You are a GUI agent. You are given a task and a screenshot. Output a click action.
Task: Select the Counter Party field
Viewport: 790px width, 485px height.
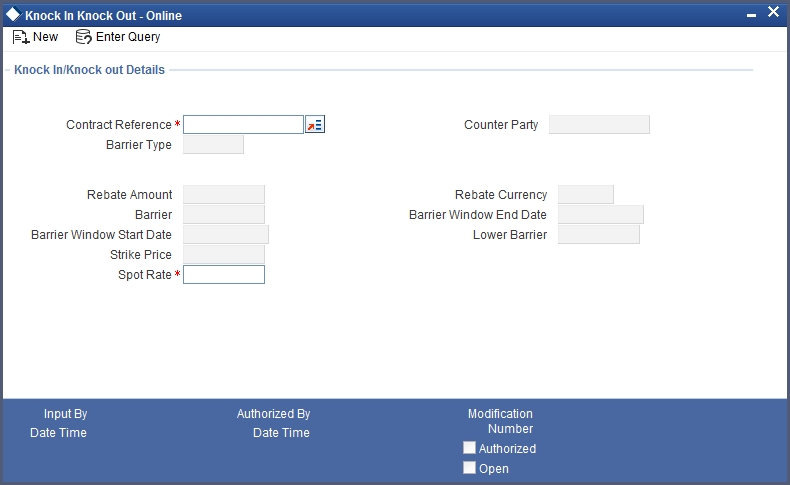coord(599,125)
